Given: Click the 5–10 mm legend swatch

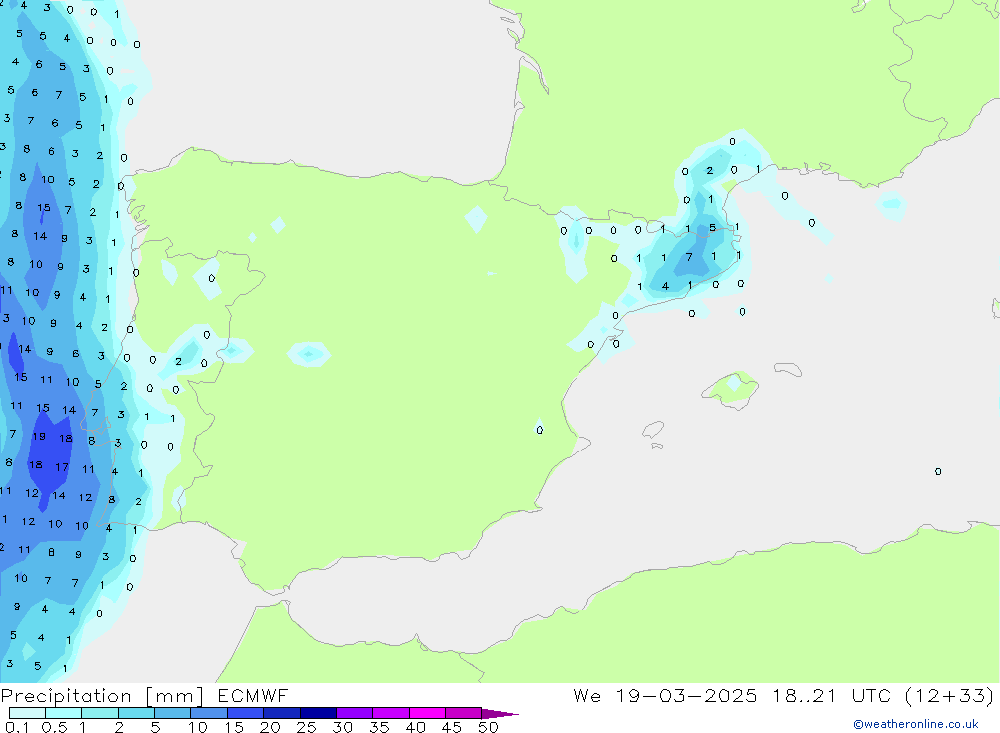Looking at the screenshot, I should [x=172, y=713].
